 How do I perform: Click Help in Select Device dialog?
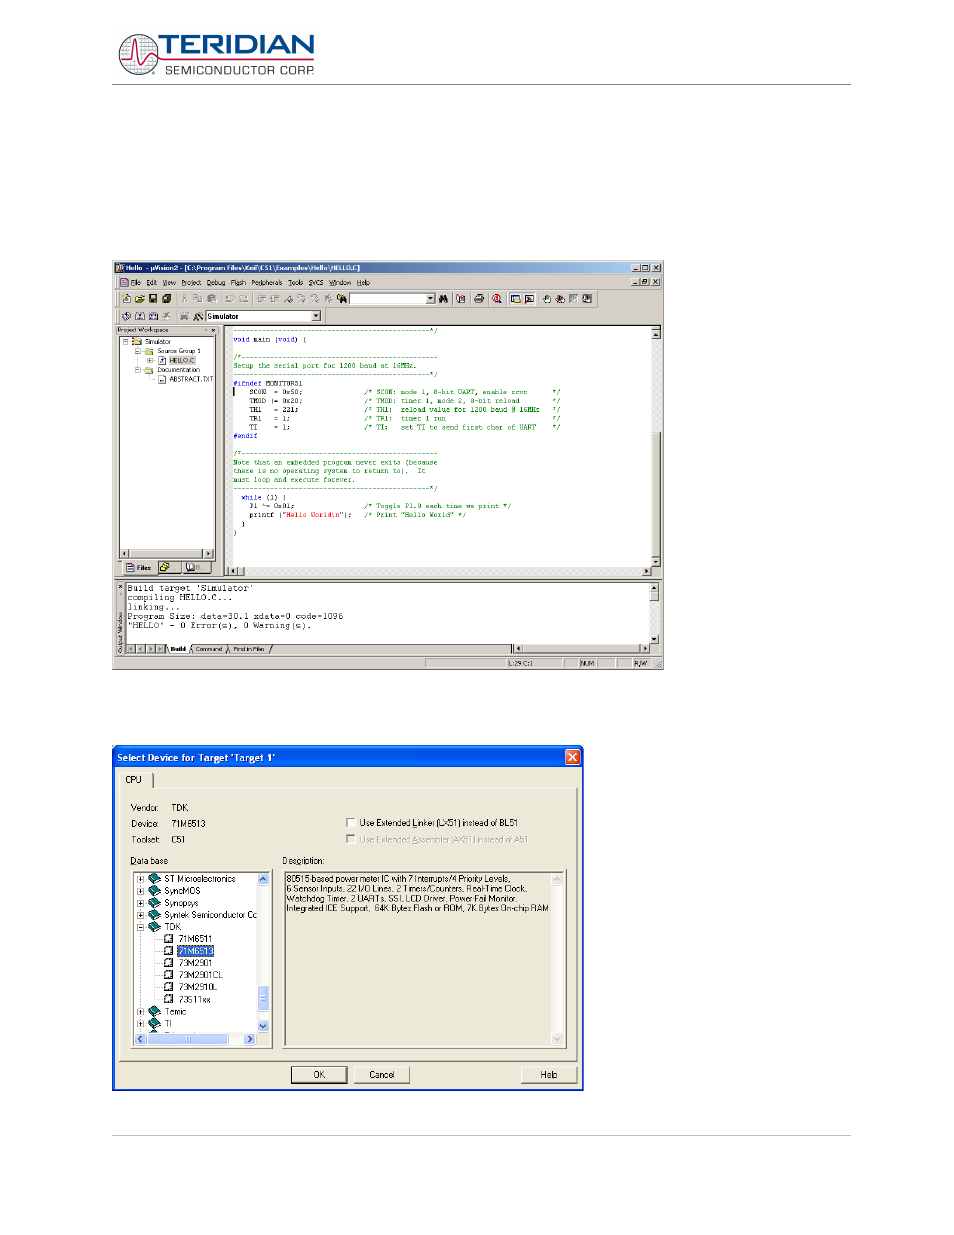(549, 1075)
